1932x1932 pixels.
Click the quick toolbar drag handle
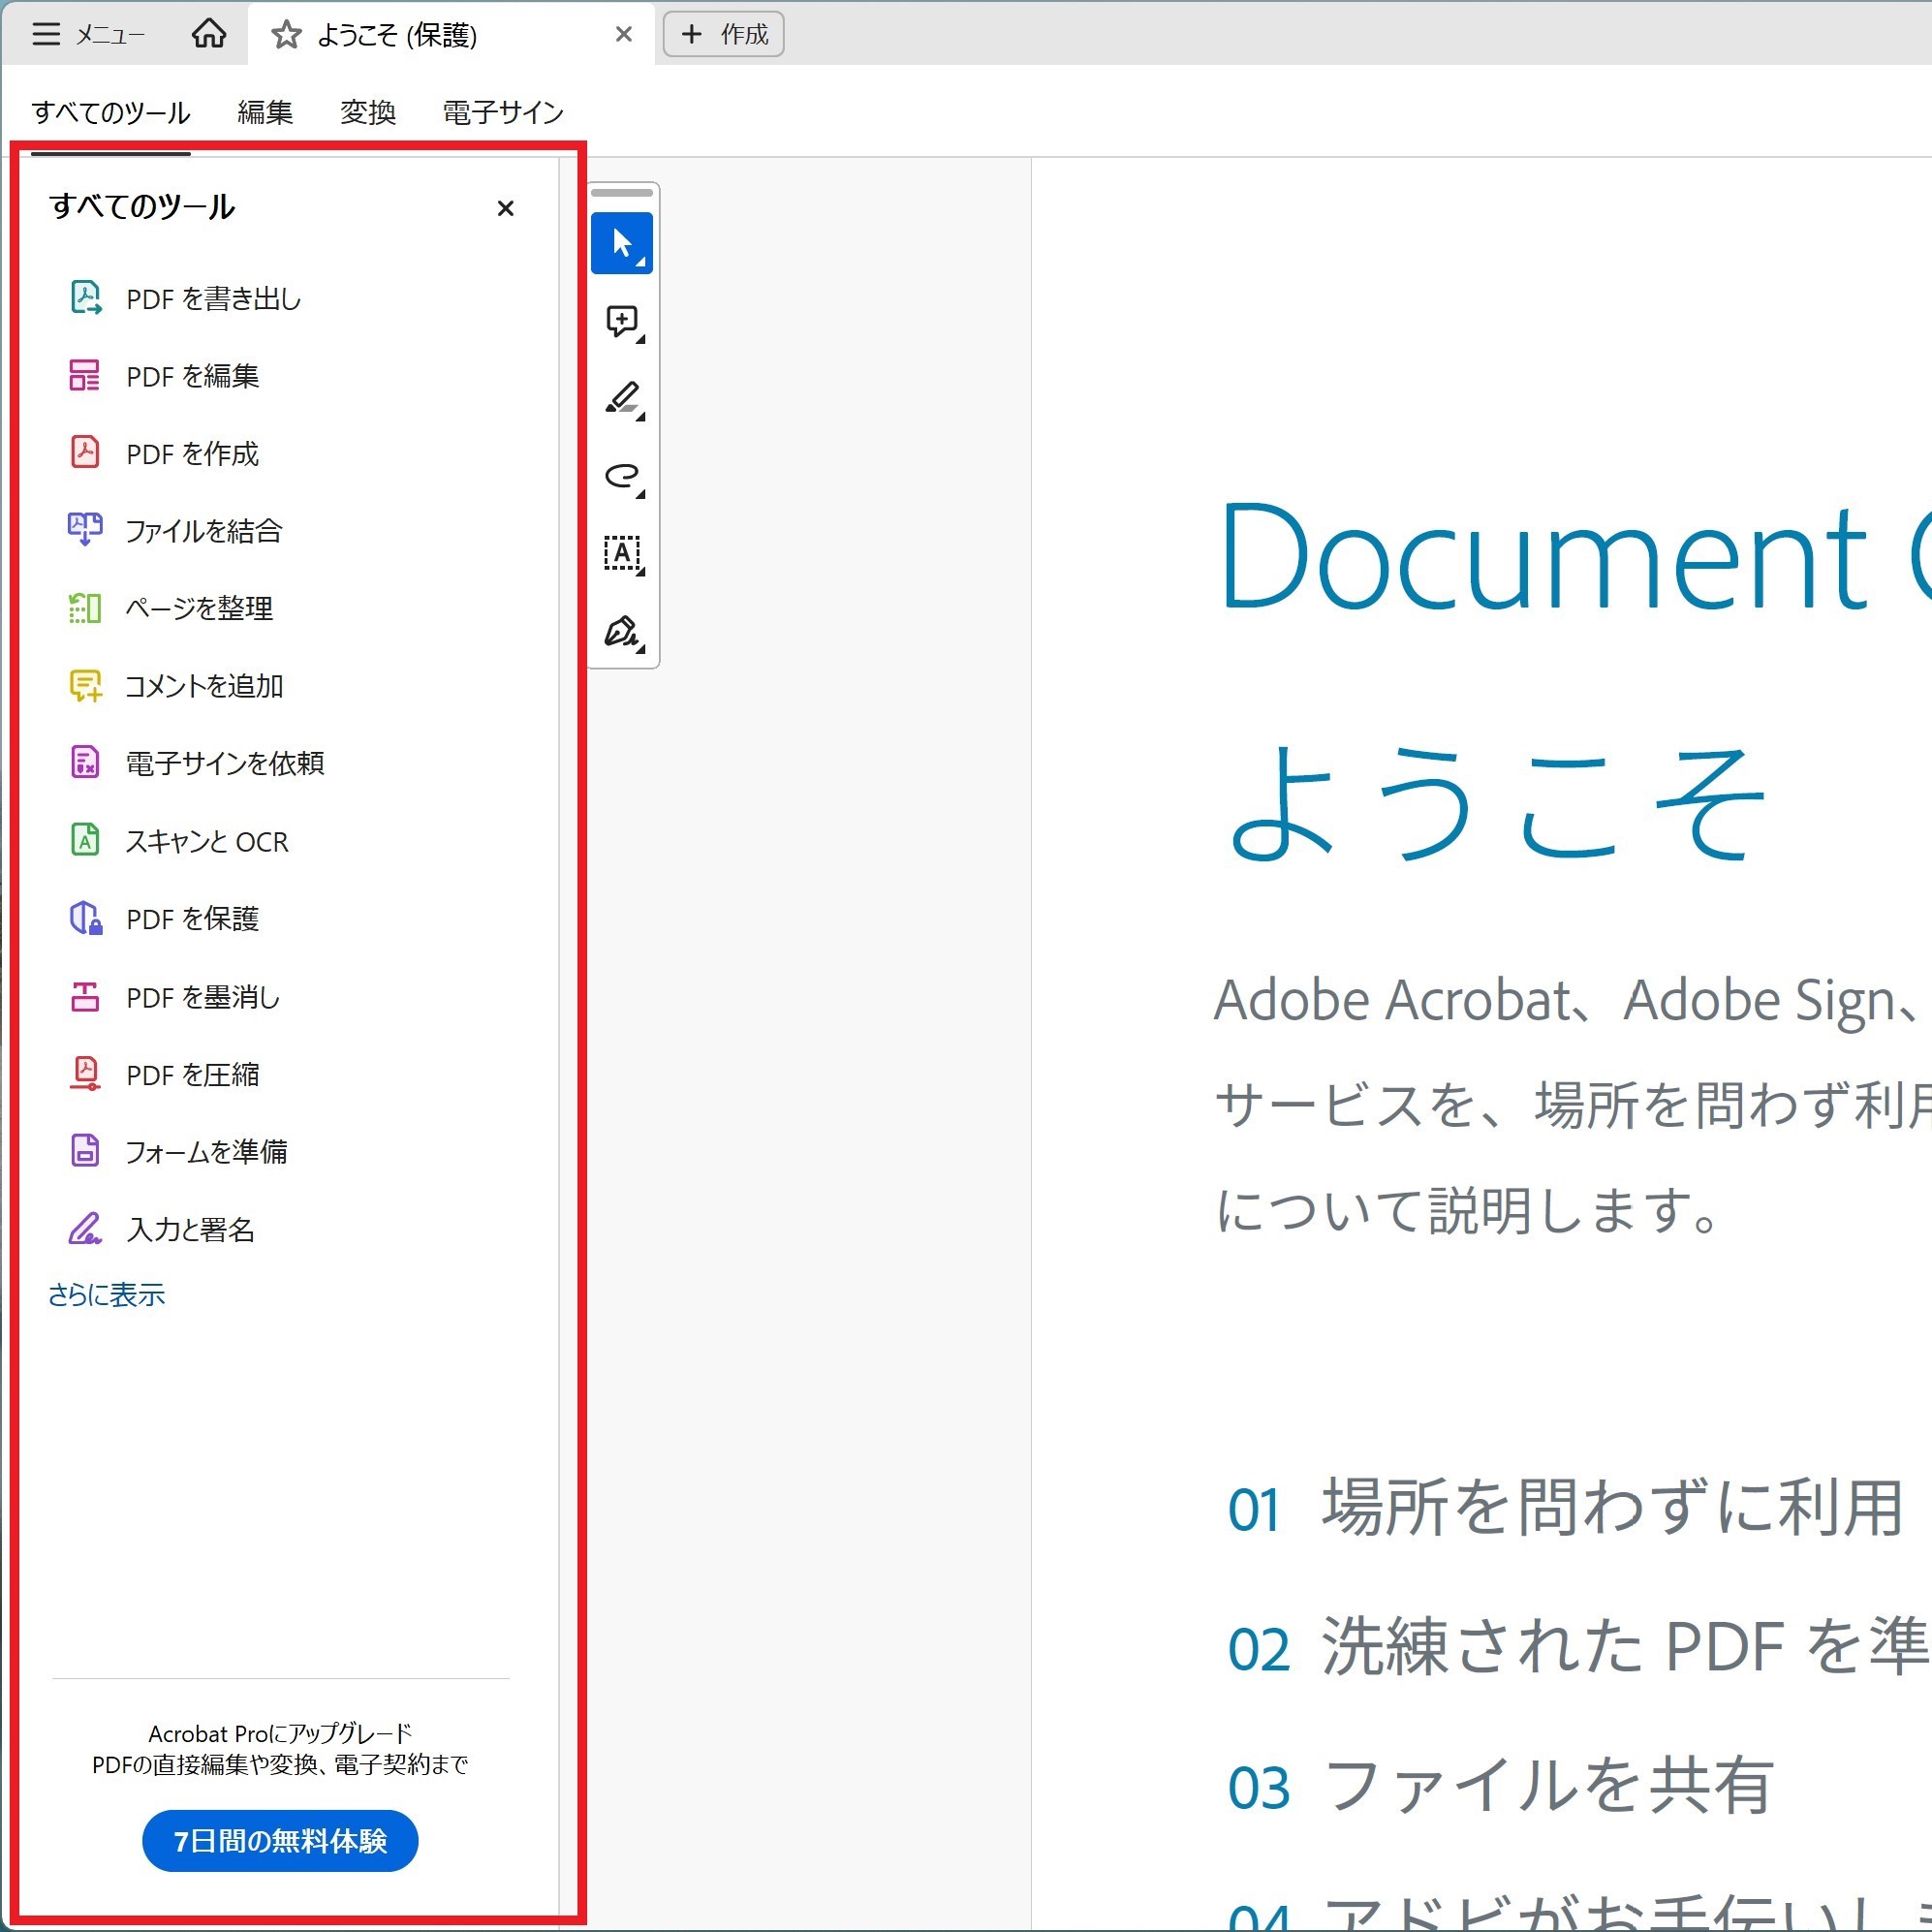click(621, 192)
